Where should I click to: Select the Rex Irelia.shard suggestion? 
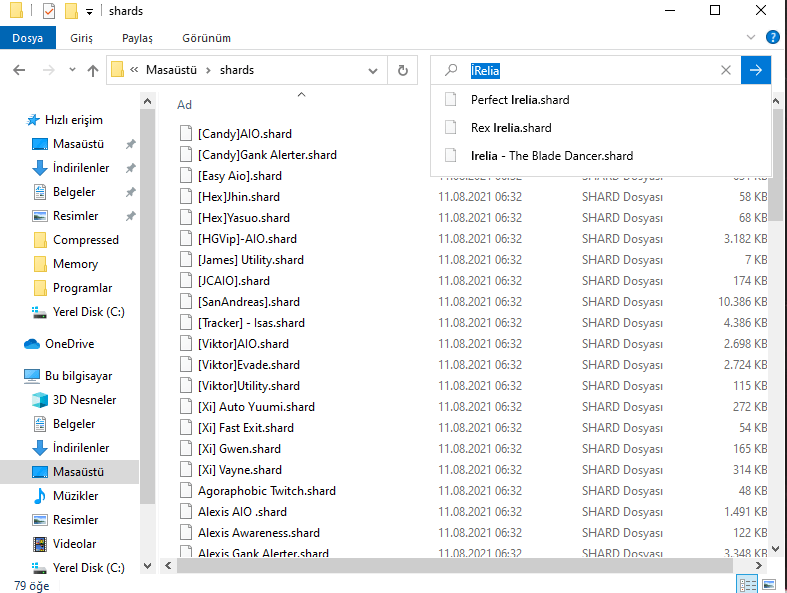(x=601, y=128)
